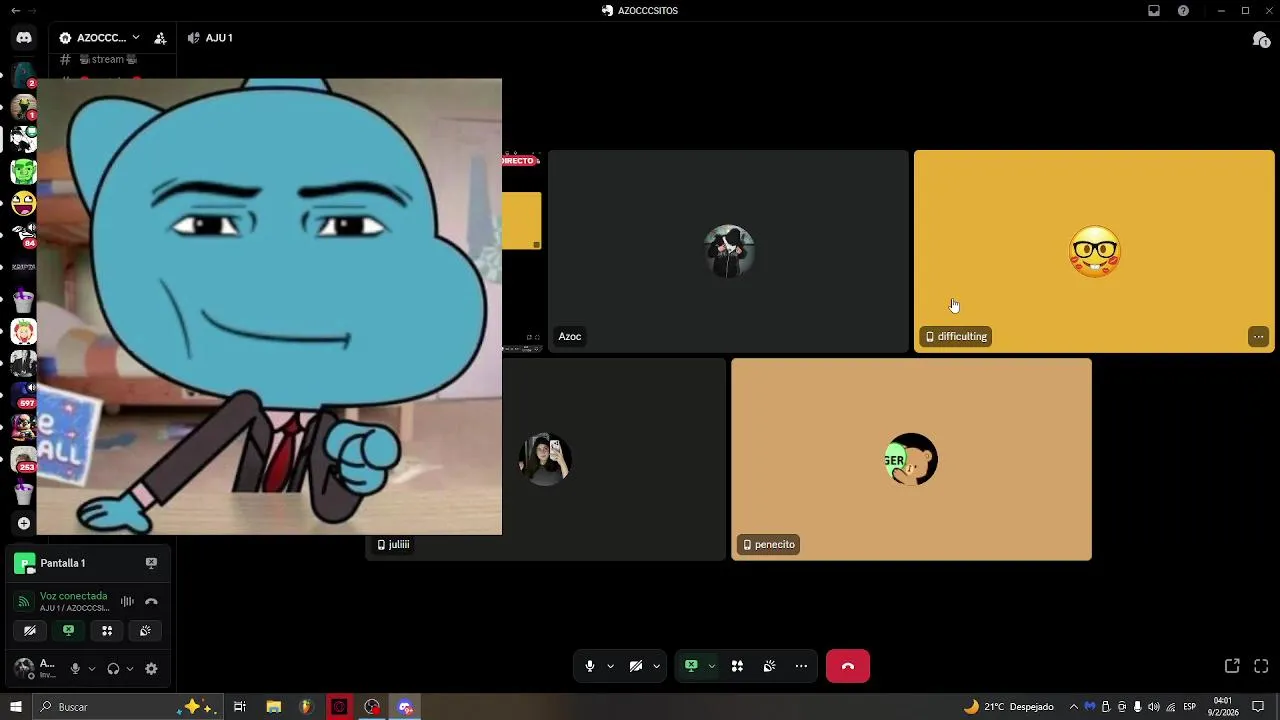The width and height of the screenshot is (1280, 720).
Task: Click Voz conectada status text
Action: pos(73,596)
